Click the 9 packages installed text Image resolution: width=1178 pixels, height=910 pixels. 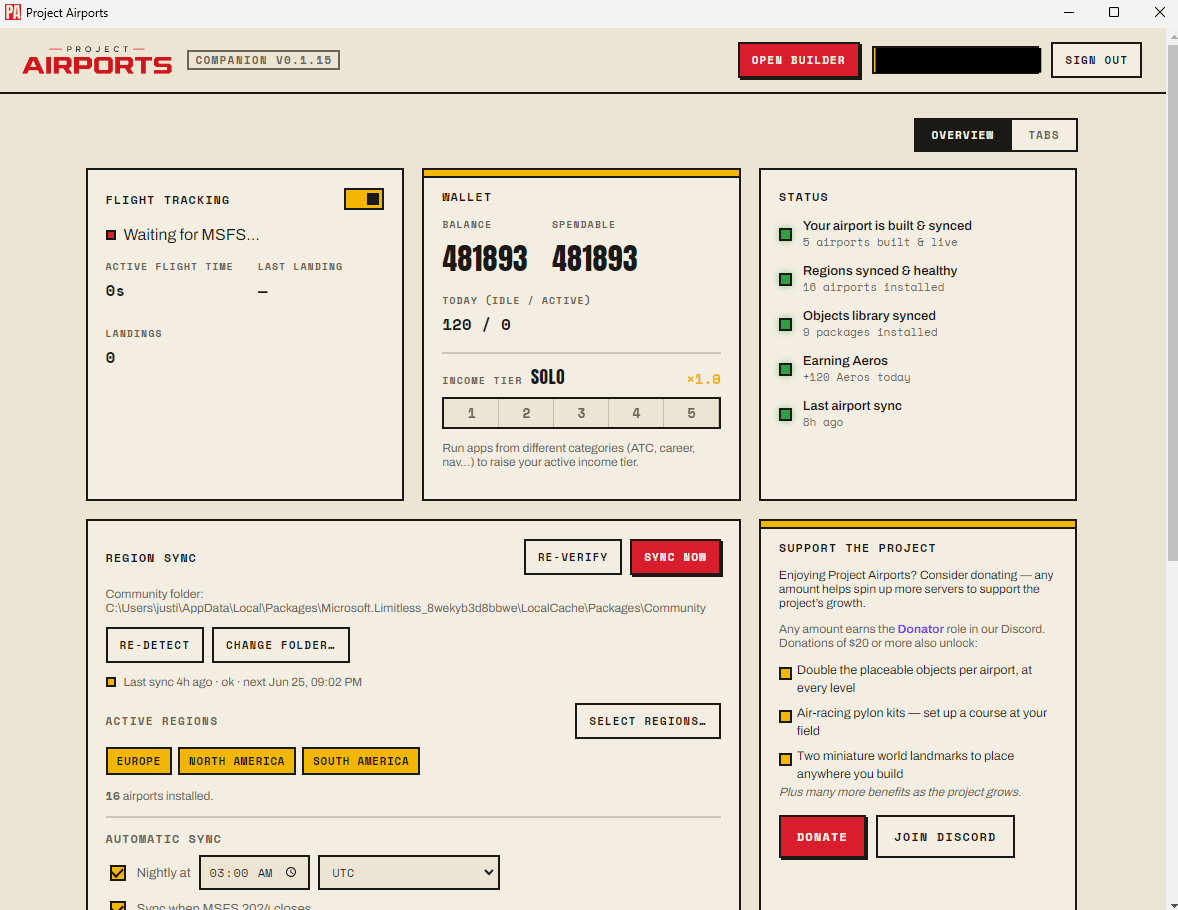tap(870, 332)
